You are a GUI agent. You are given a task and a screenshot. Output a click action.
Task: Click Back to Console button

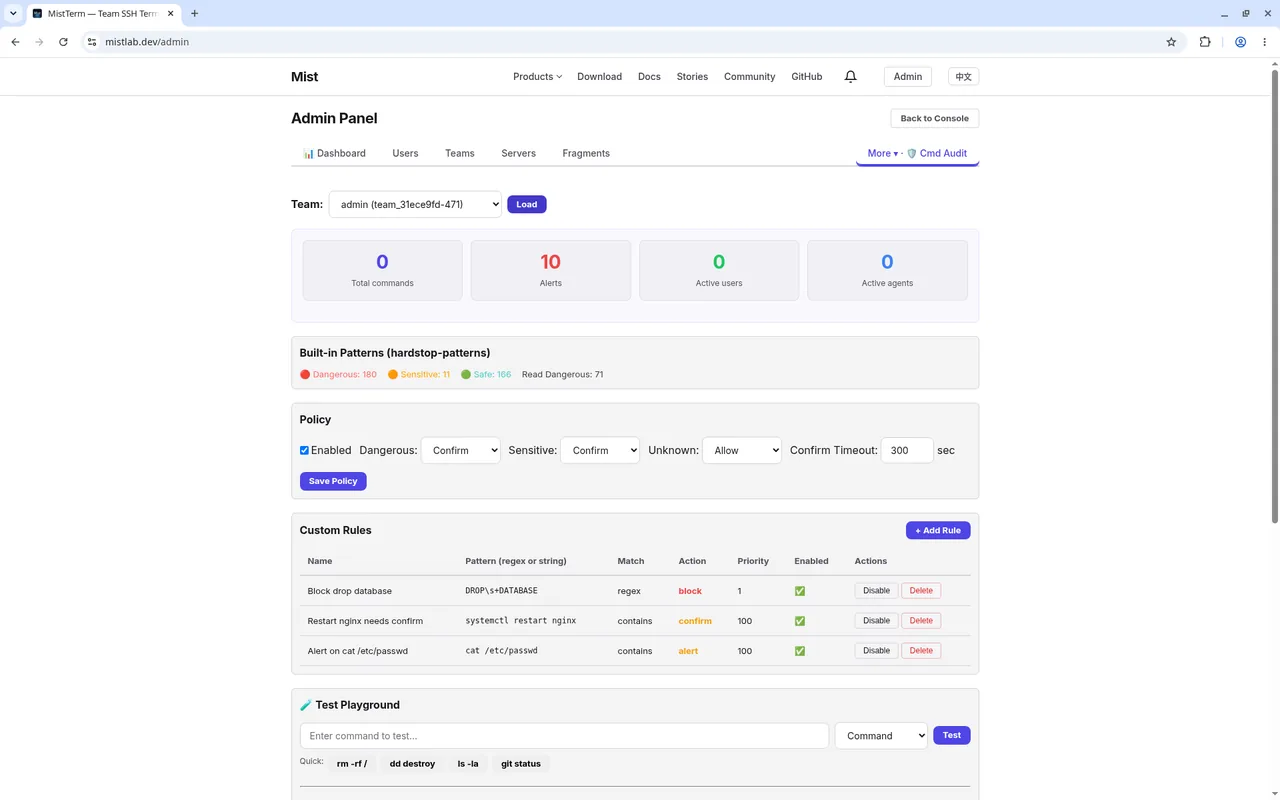point(934,118)
